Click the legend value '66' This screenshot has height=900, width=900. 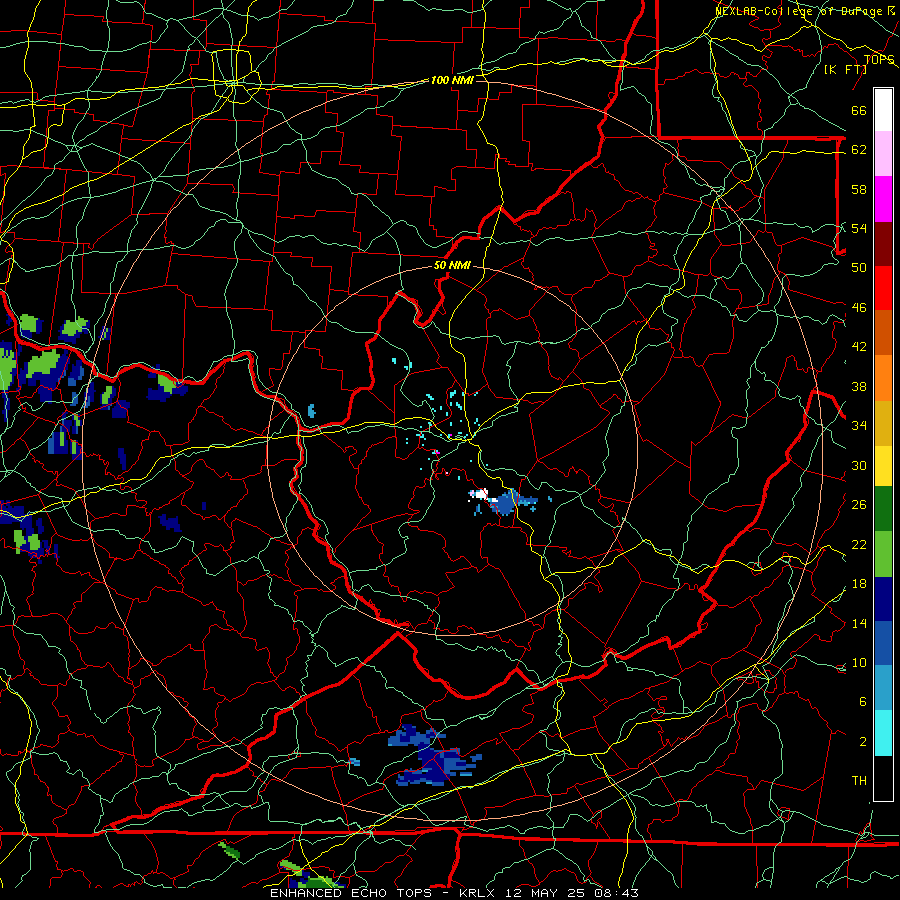pyautogui.click(x=859, y=111)
